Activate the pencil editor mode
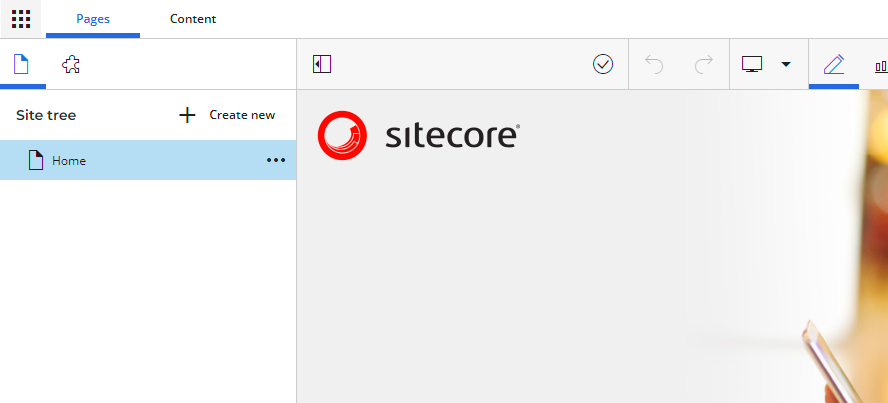This screenshot has width=888, height=403. pyautogui.click(x=834, y=65)
